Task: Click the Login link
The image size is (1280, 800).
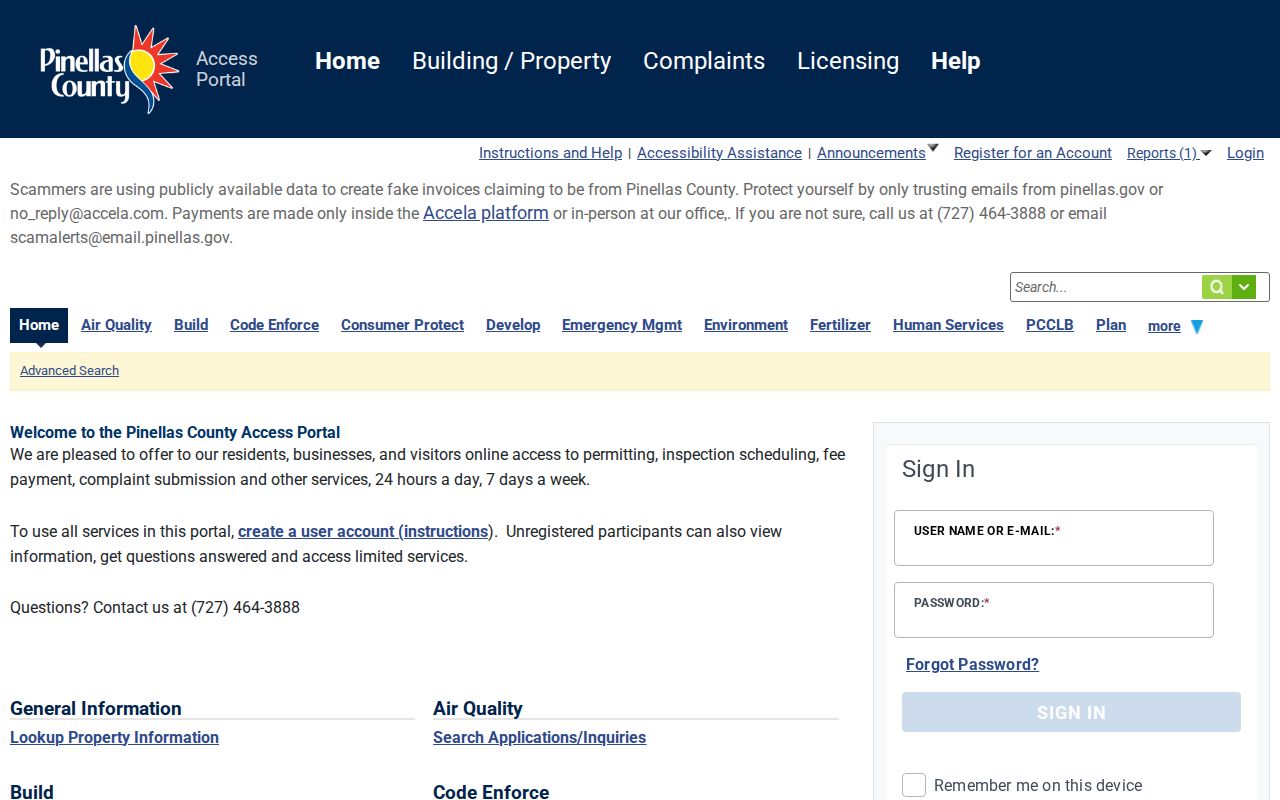Action: click(x=1245, y=153)
